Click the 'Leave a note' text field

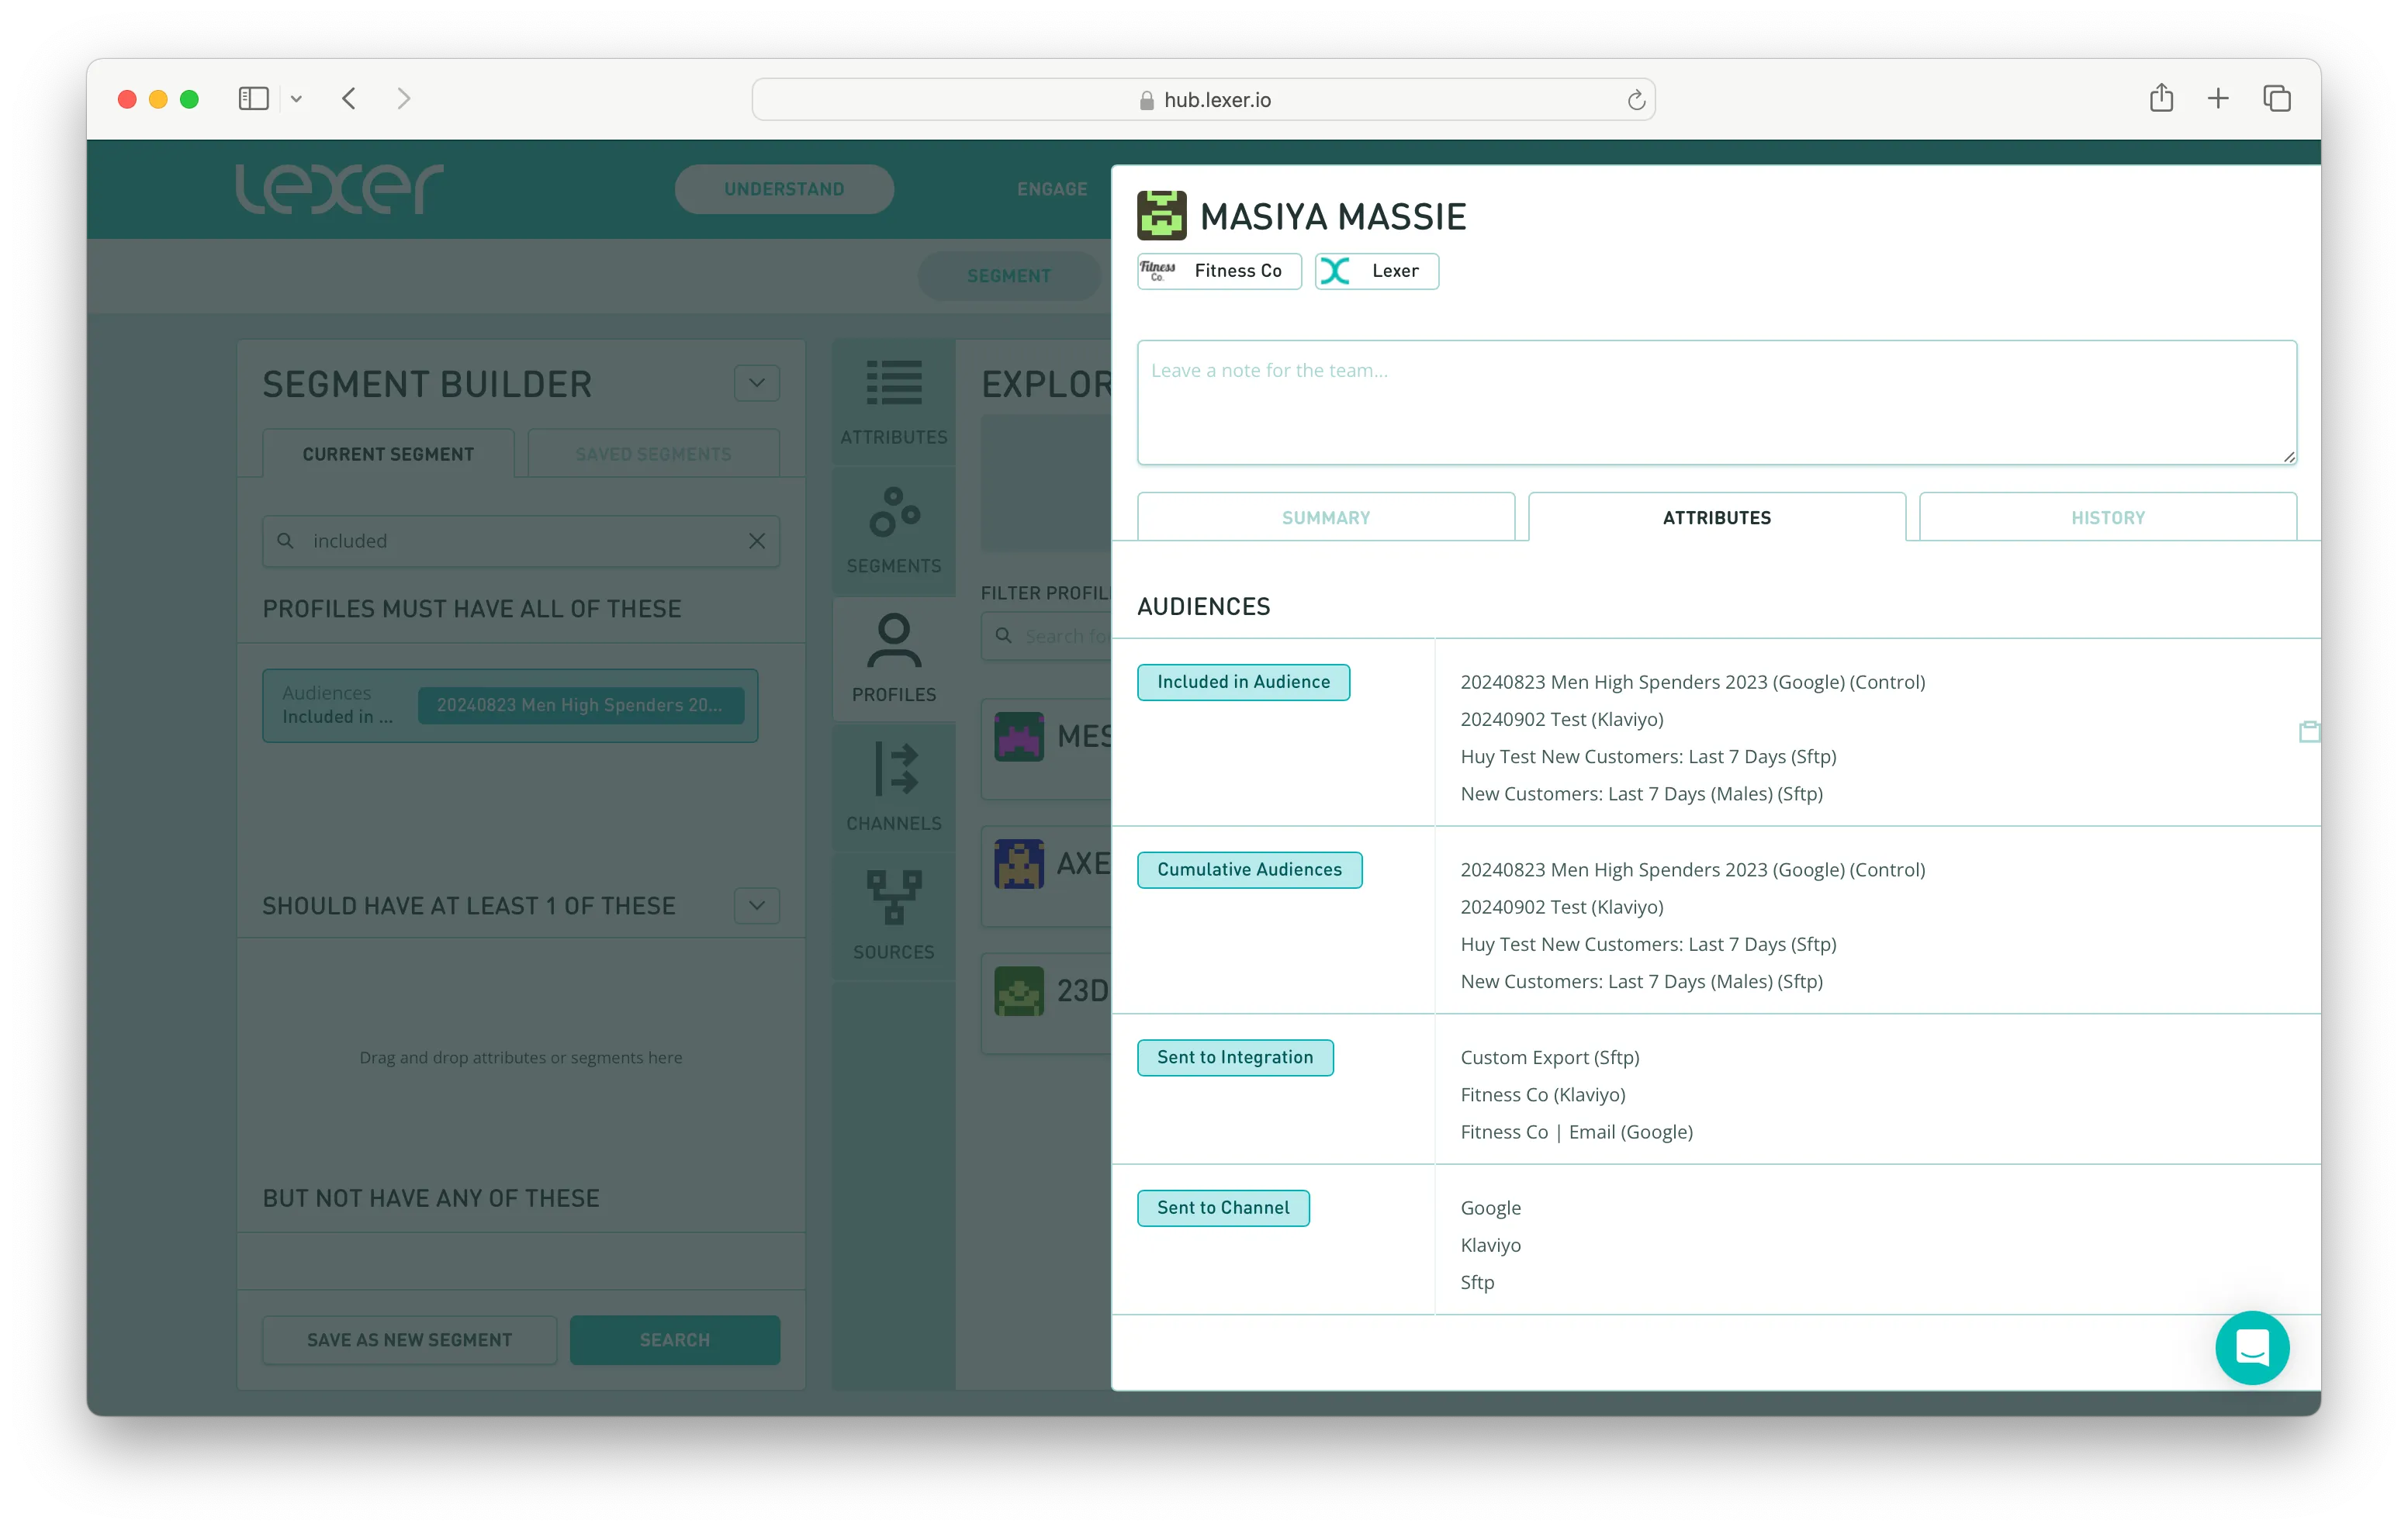(1716, 402)
